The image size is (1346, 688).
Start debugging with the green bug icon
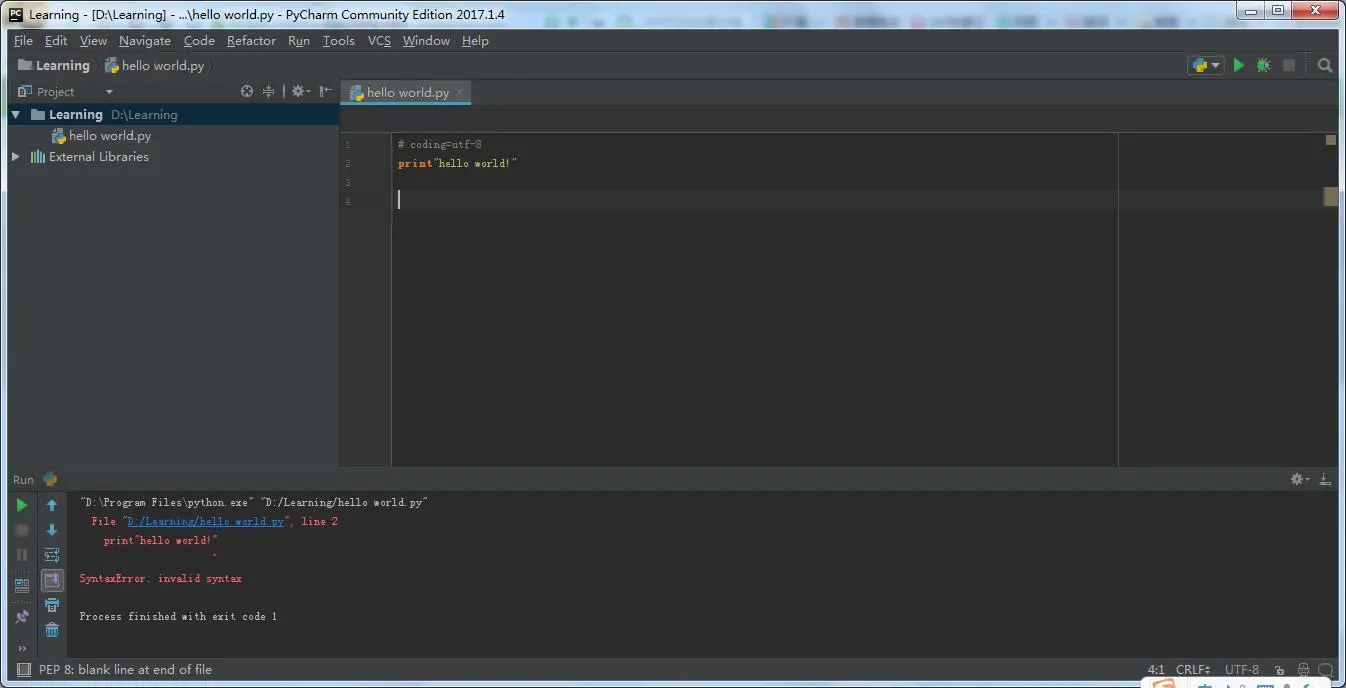click(1264, 65)
